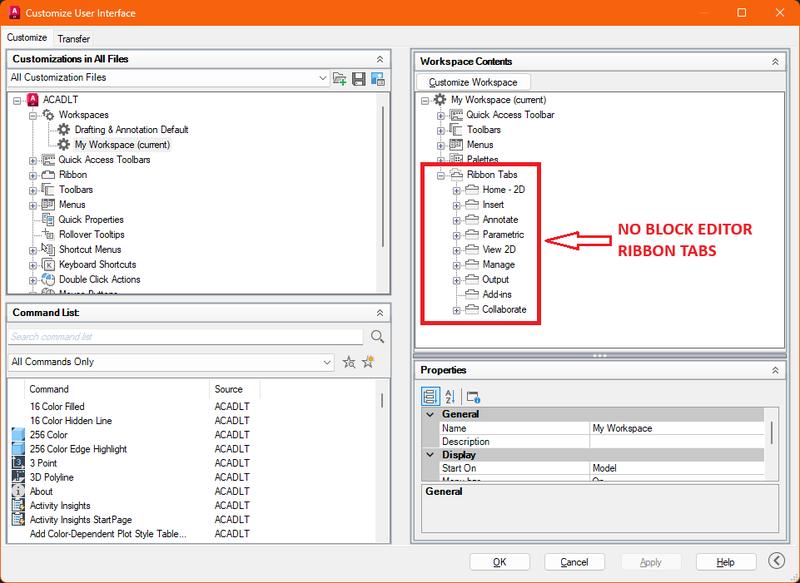Expand Quick Access Toolbars in left tree

pyautogui.click(x=33, y=161)
